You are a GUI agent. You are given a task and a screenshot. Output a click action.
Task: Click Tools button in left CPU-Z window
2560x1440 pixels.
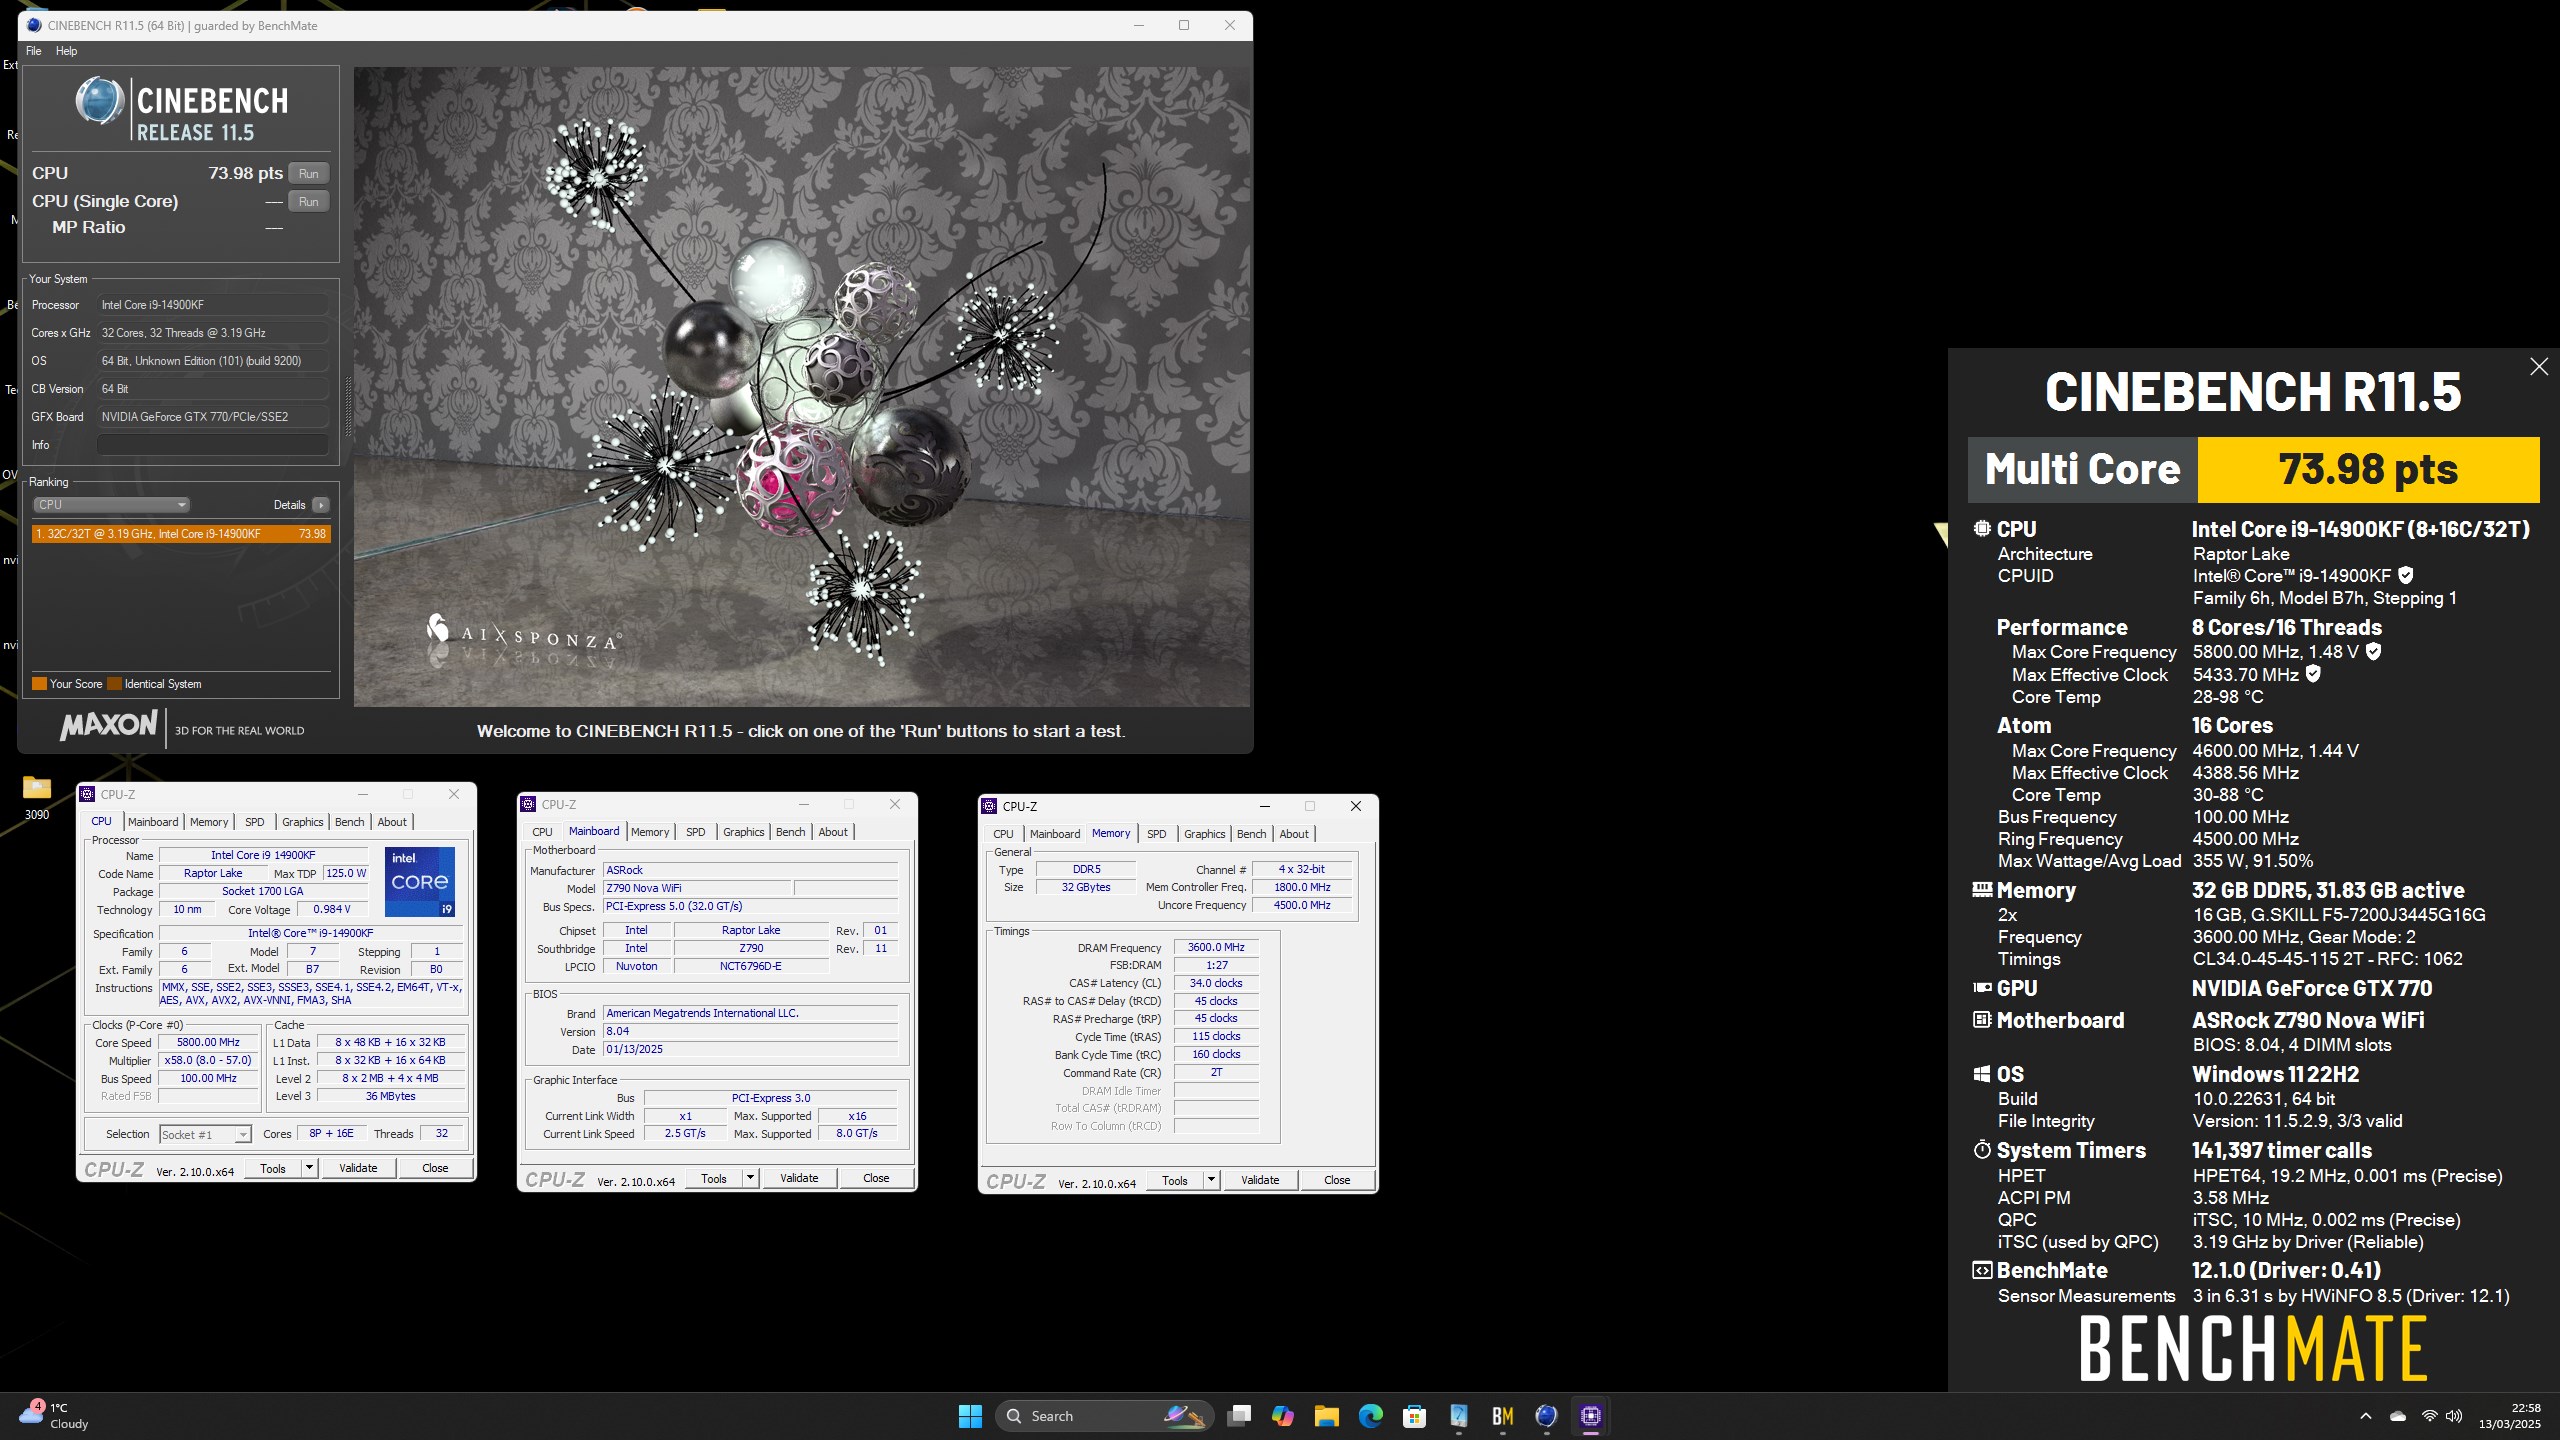pos(273,1168)
